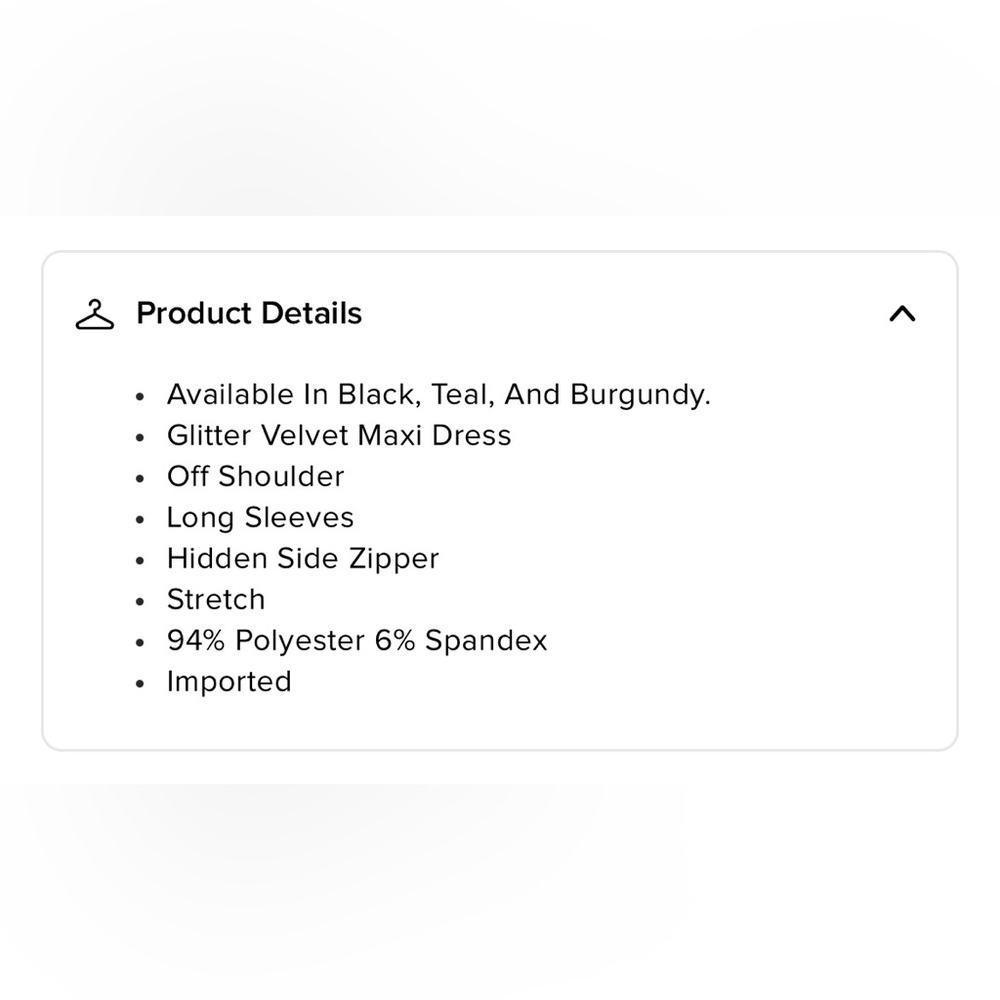Click the 'Glitter Velvet Maxi Dress' bullet text
This screenshot has width=1000, height=1000.
click(339, 436)
